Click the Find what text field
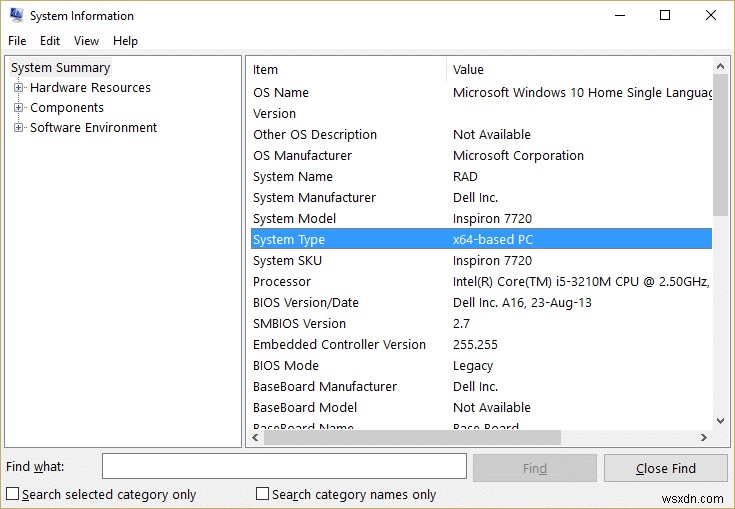This screenshot has width=735, height=509. [x=284, y=467]
